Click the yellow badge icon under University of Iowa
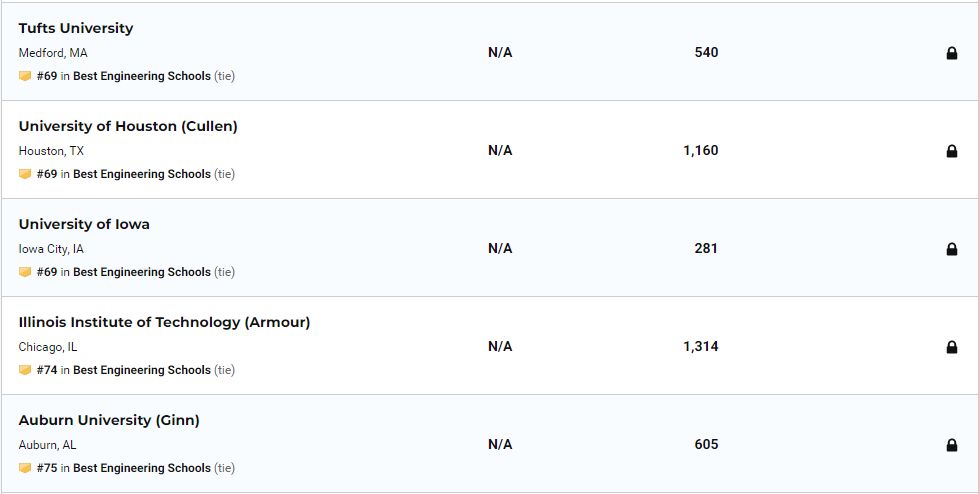This screenshot has width=979, height=494. (x=25, y=272)
